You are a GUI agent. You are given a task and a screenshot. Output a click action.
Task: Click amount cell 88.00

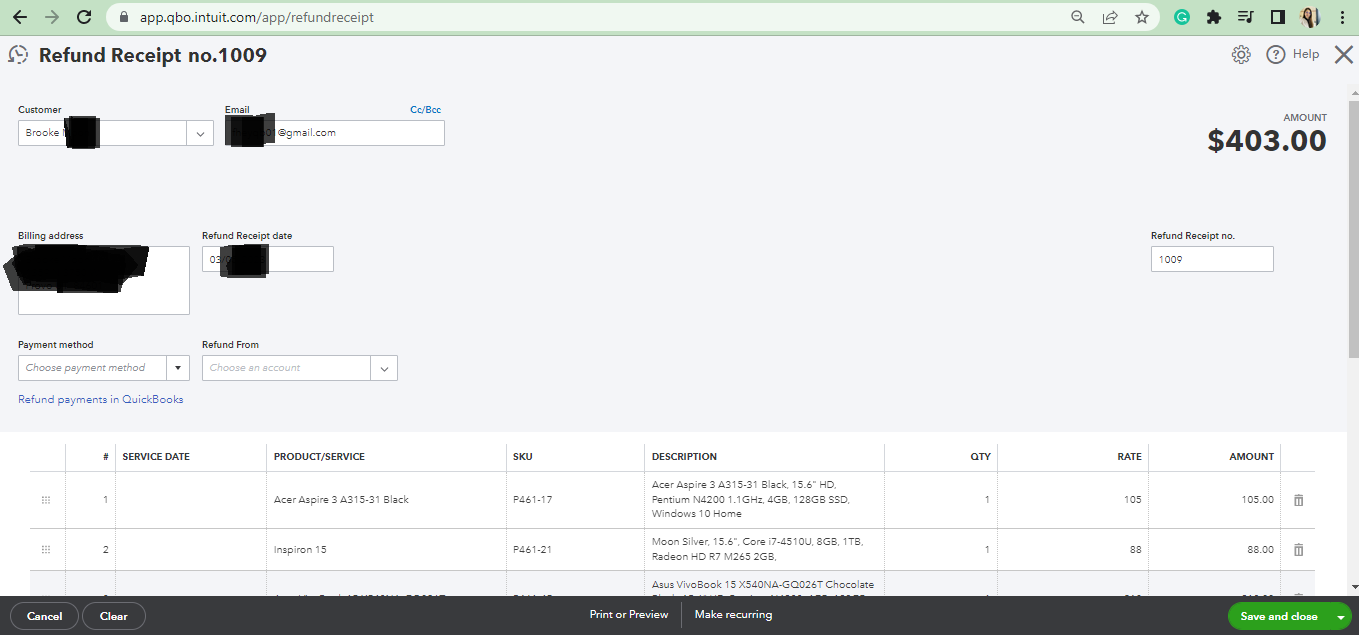tap(1214, 550)
